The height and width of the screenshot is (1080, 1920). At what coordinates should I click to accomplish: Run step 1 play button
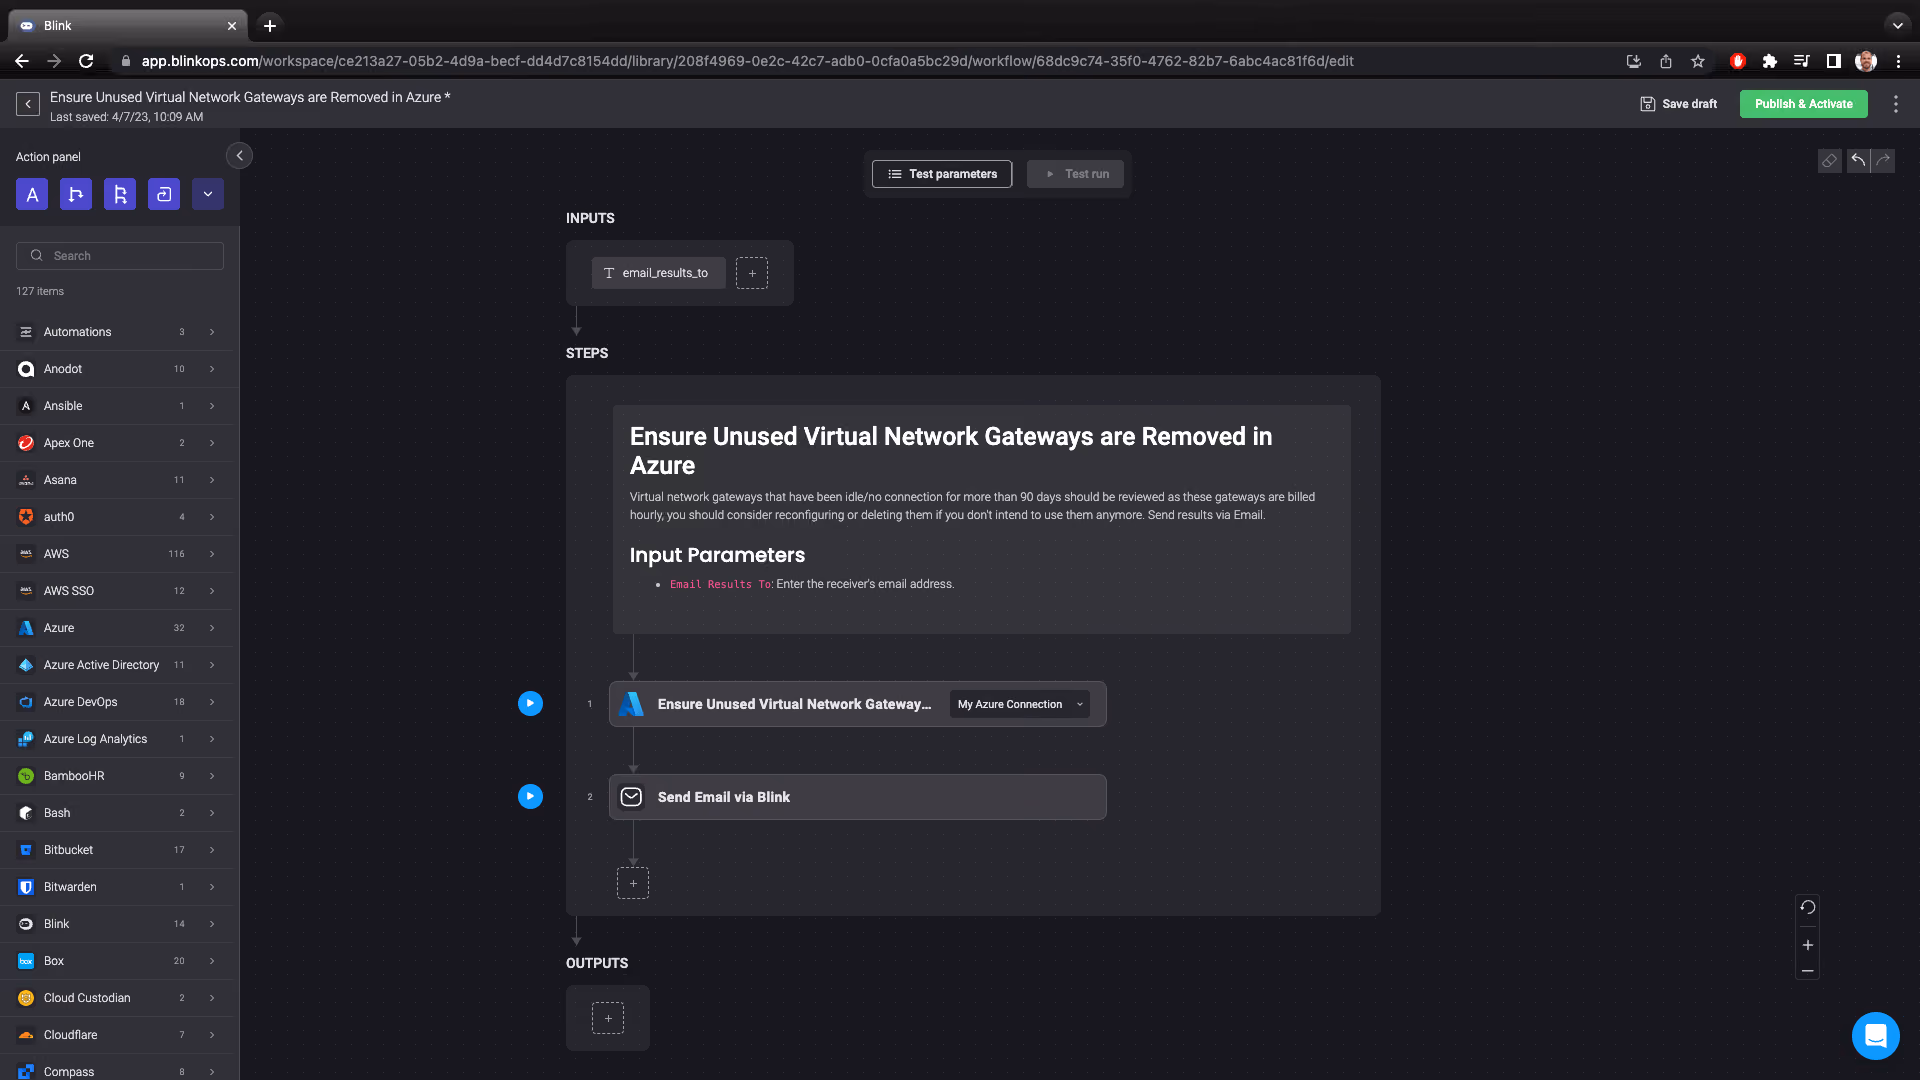530,704
